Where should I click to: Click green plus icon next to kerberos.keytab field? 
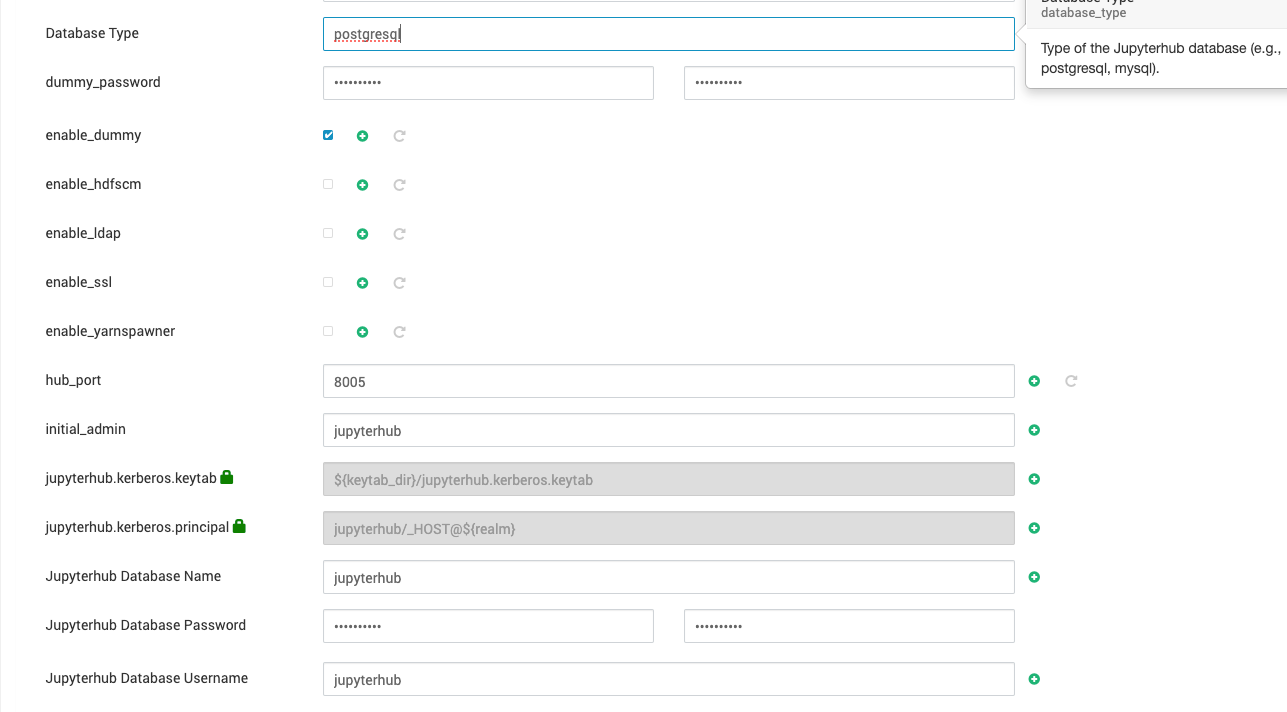1034,479
